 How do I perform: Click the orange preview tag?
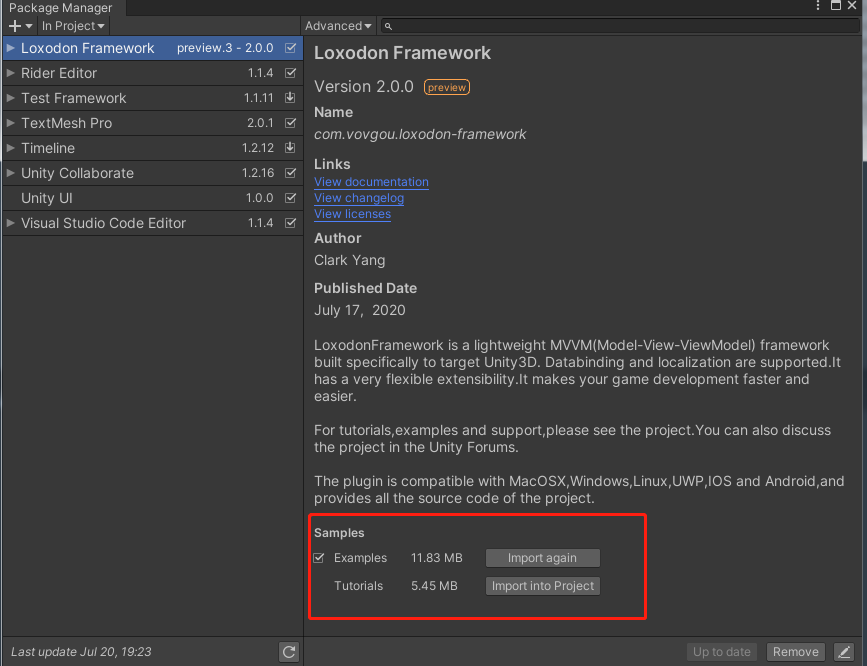pos(447,87)
